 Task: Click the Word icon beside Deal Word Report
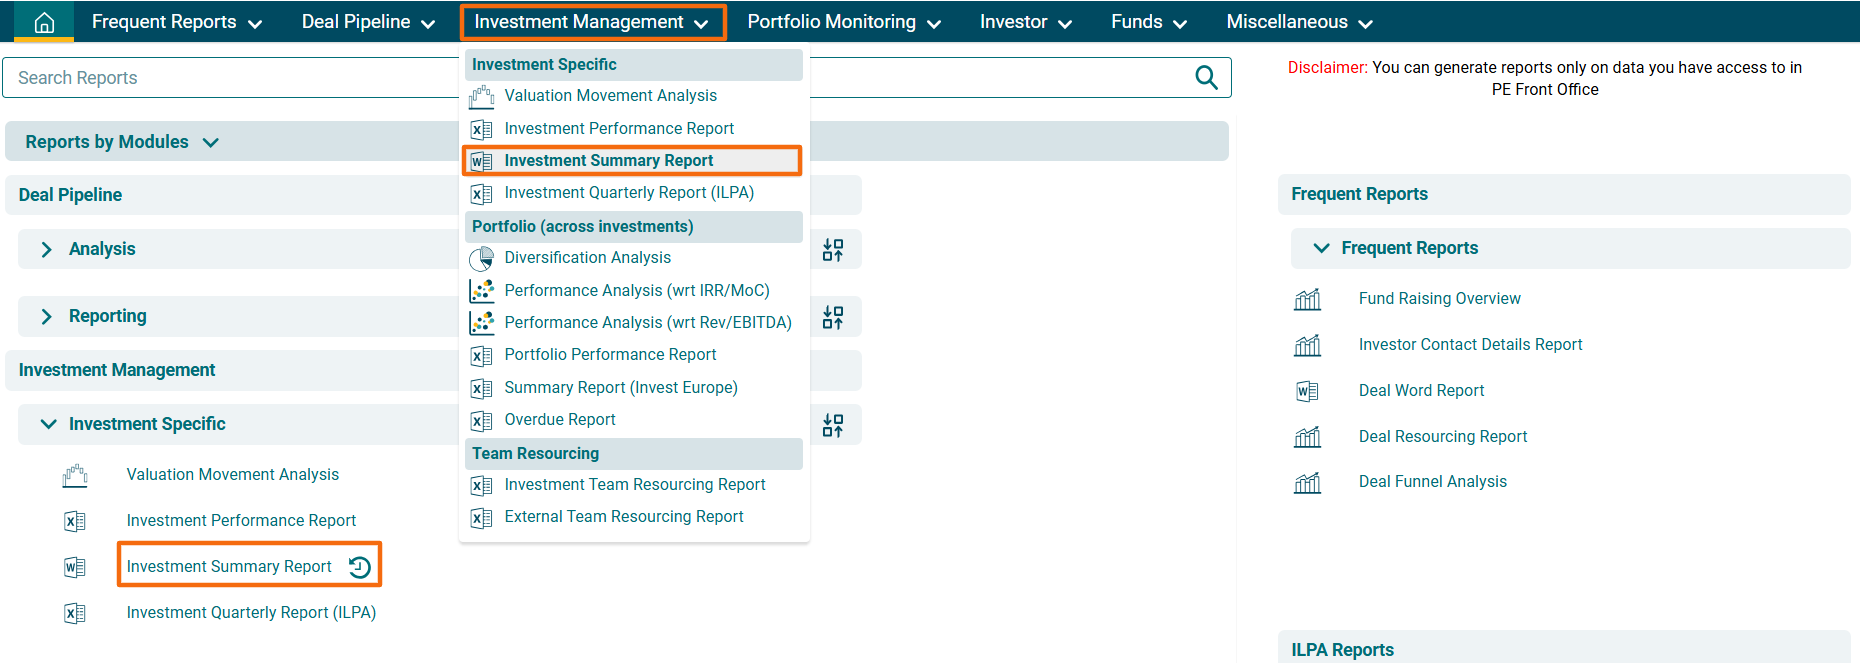tap(1307, 391)
